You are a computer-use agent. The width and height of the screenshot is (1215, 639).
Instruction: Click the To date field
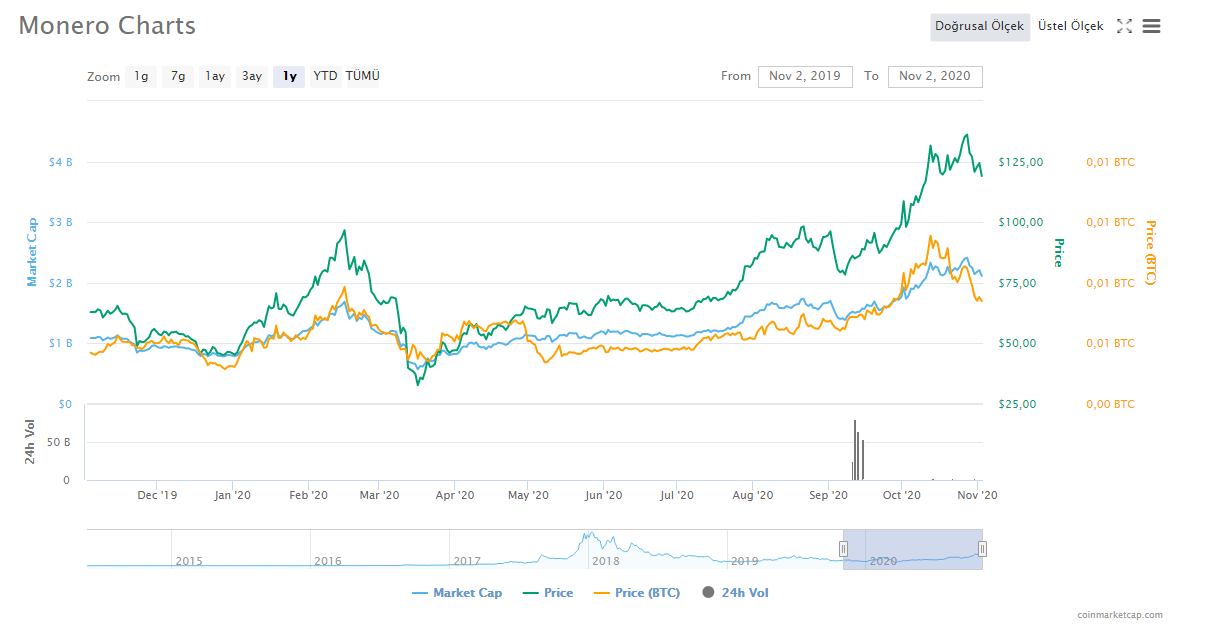pos(935,76)
